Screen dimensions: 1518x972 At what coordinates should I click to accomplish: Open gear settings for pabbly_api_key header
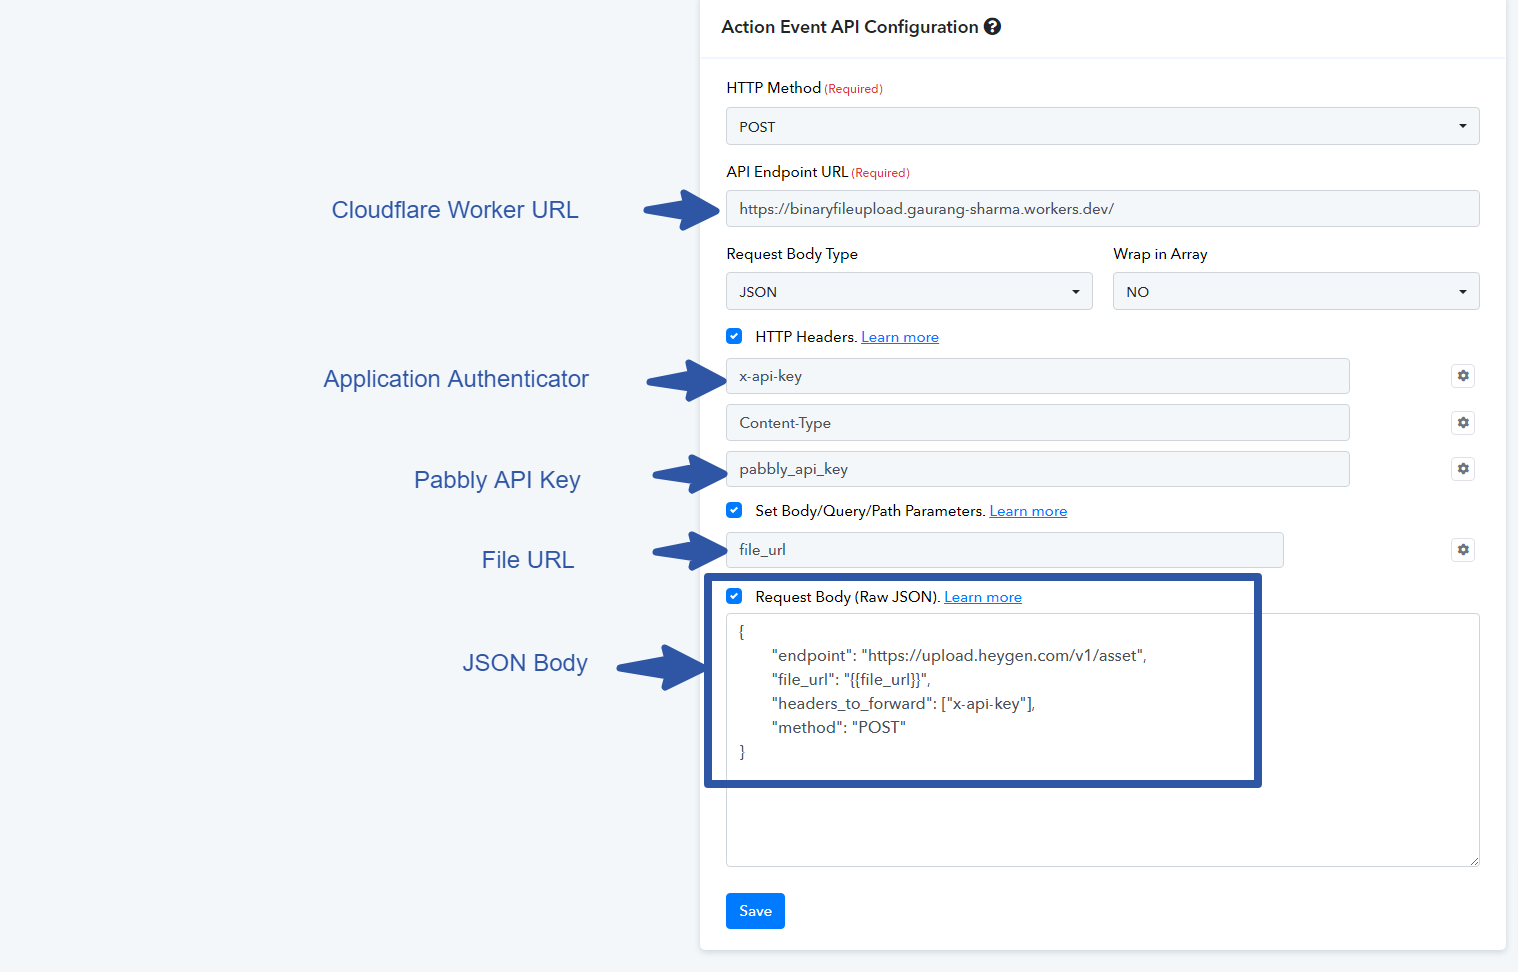[x=1463, y=469]
